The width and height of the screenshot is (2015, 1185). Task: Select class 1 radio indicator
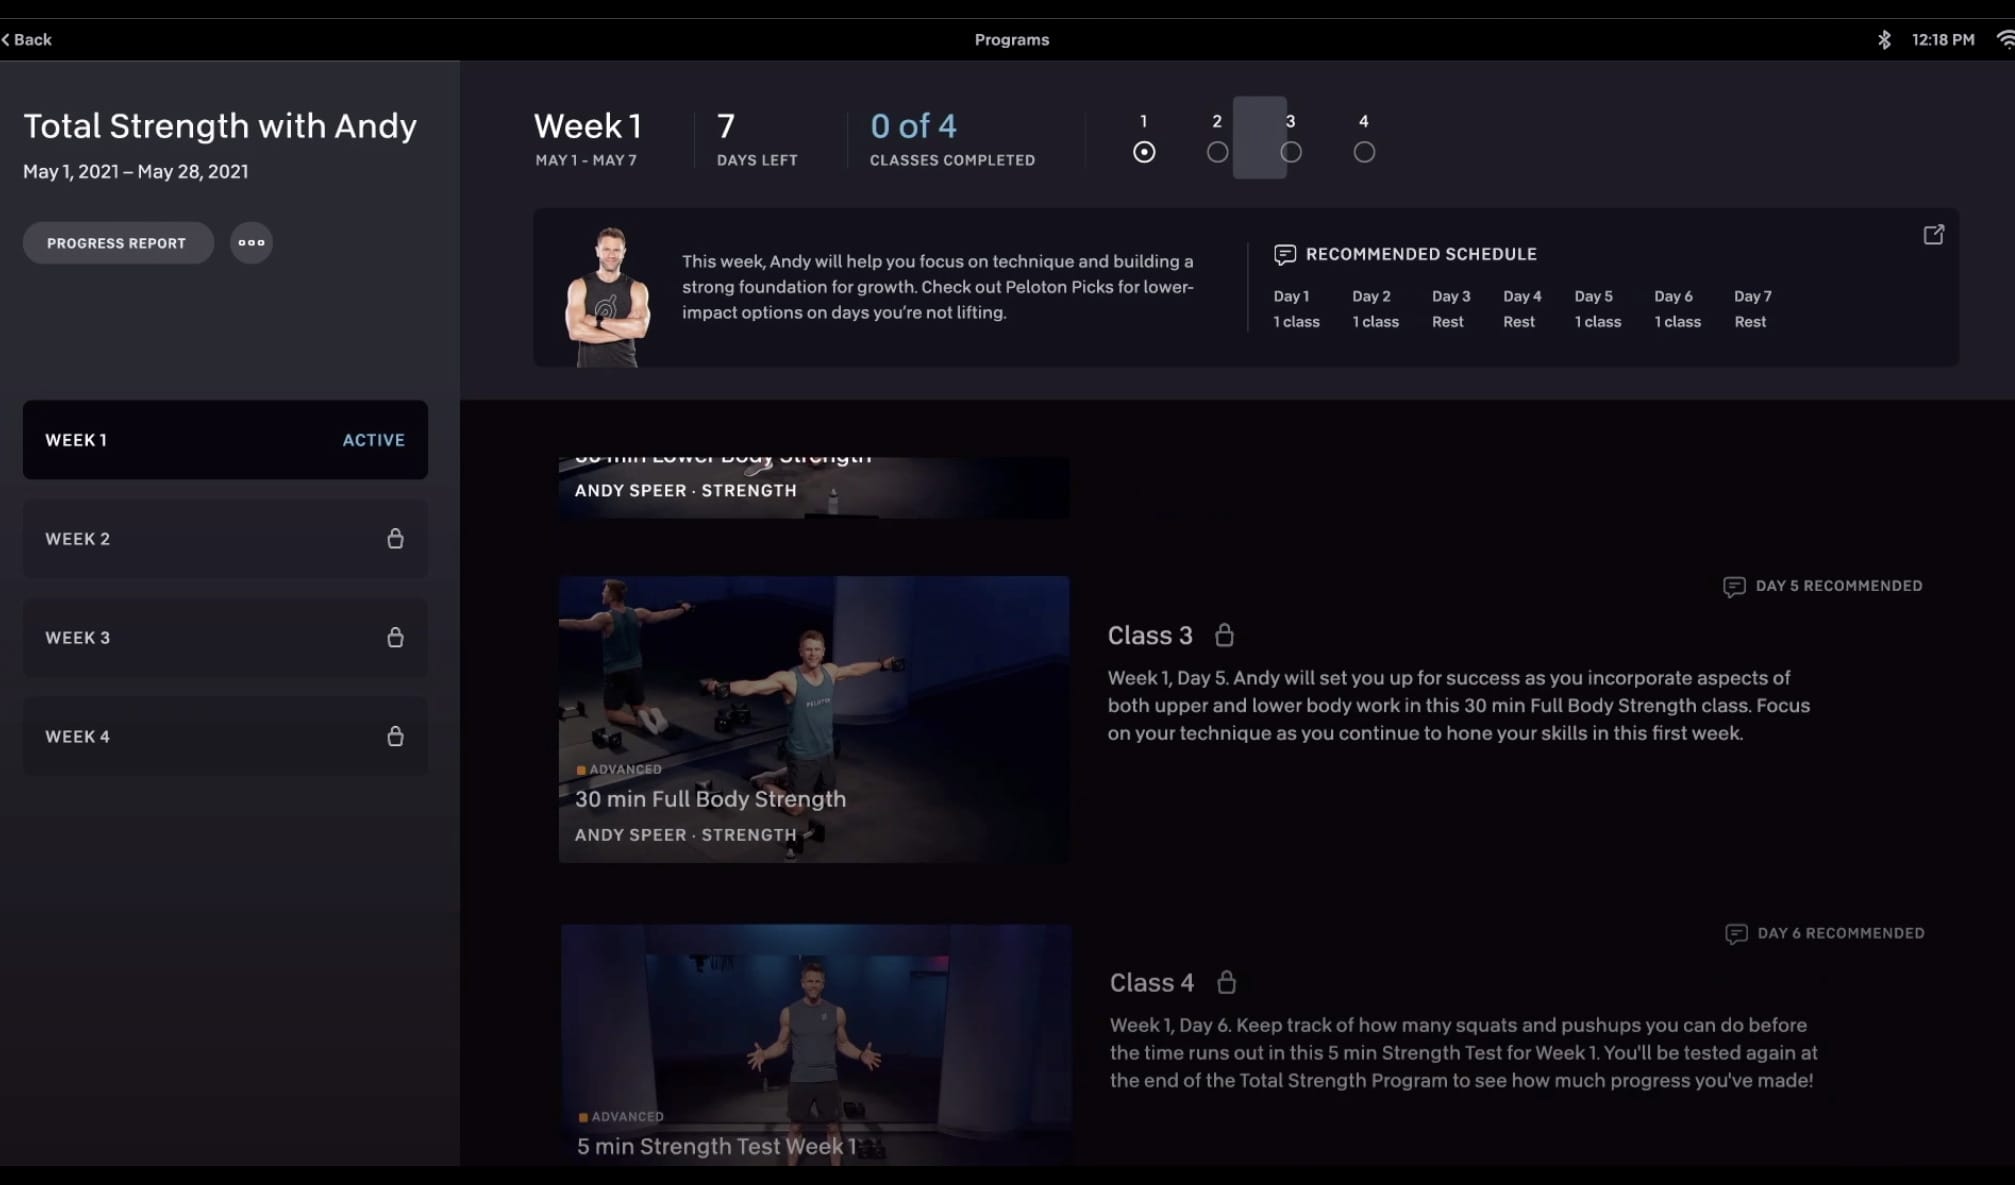(x=1144, y=152)
